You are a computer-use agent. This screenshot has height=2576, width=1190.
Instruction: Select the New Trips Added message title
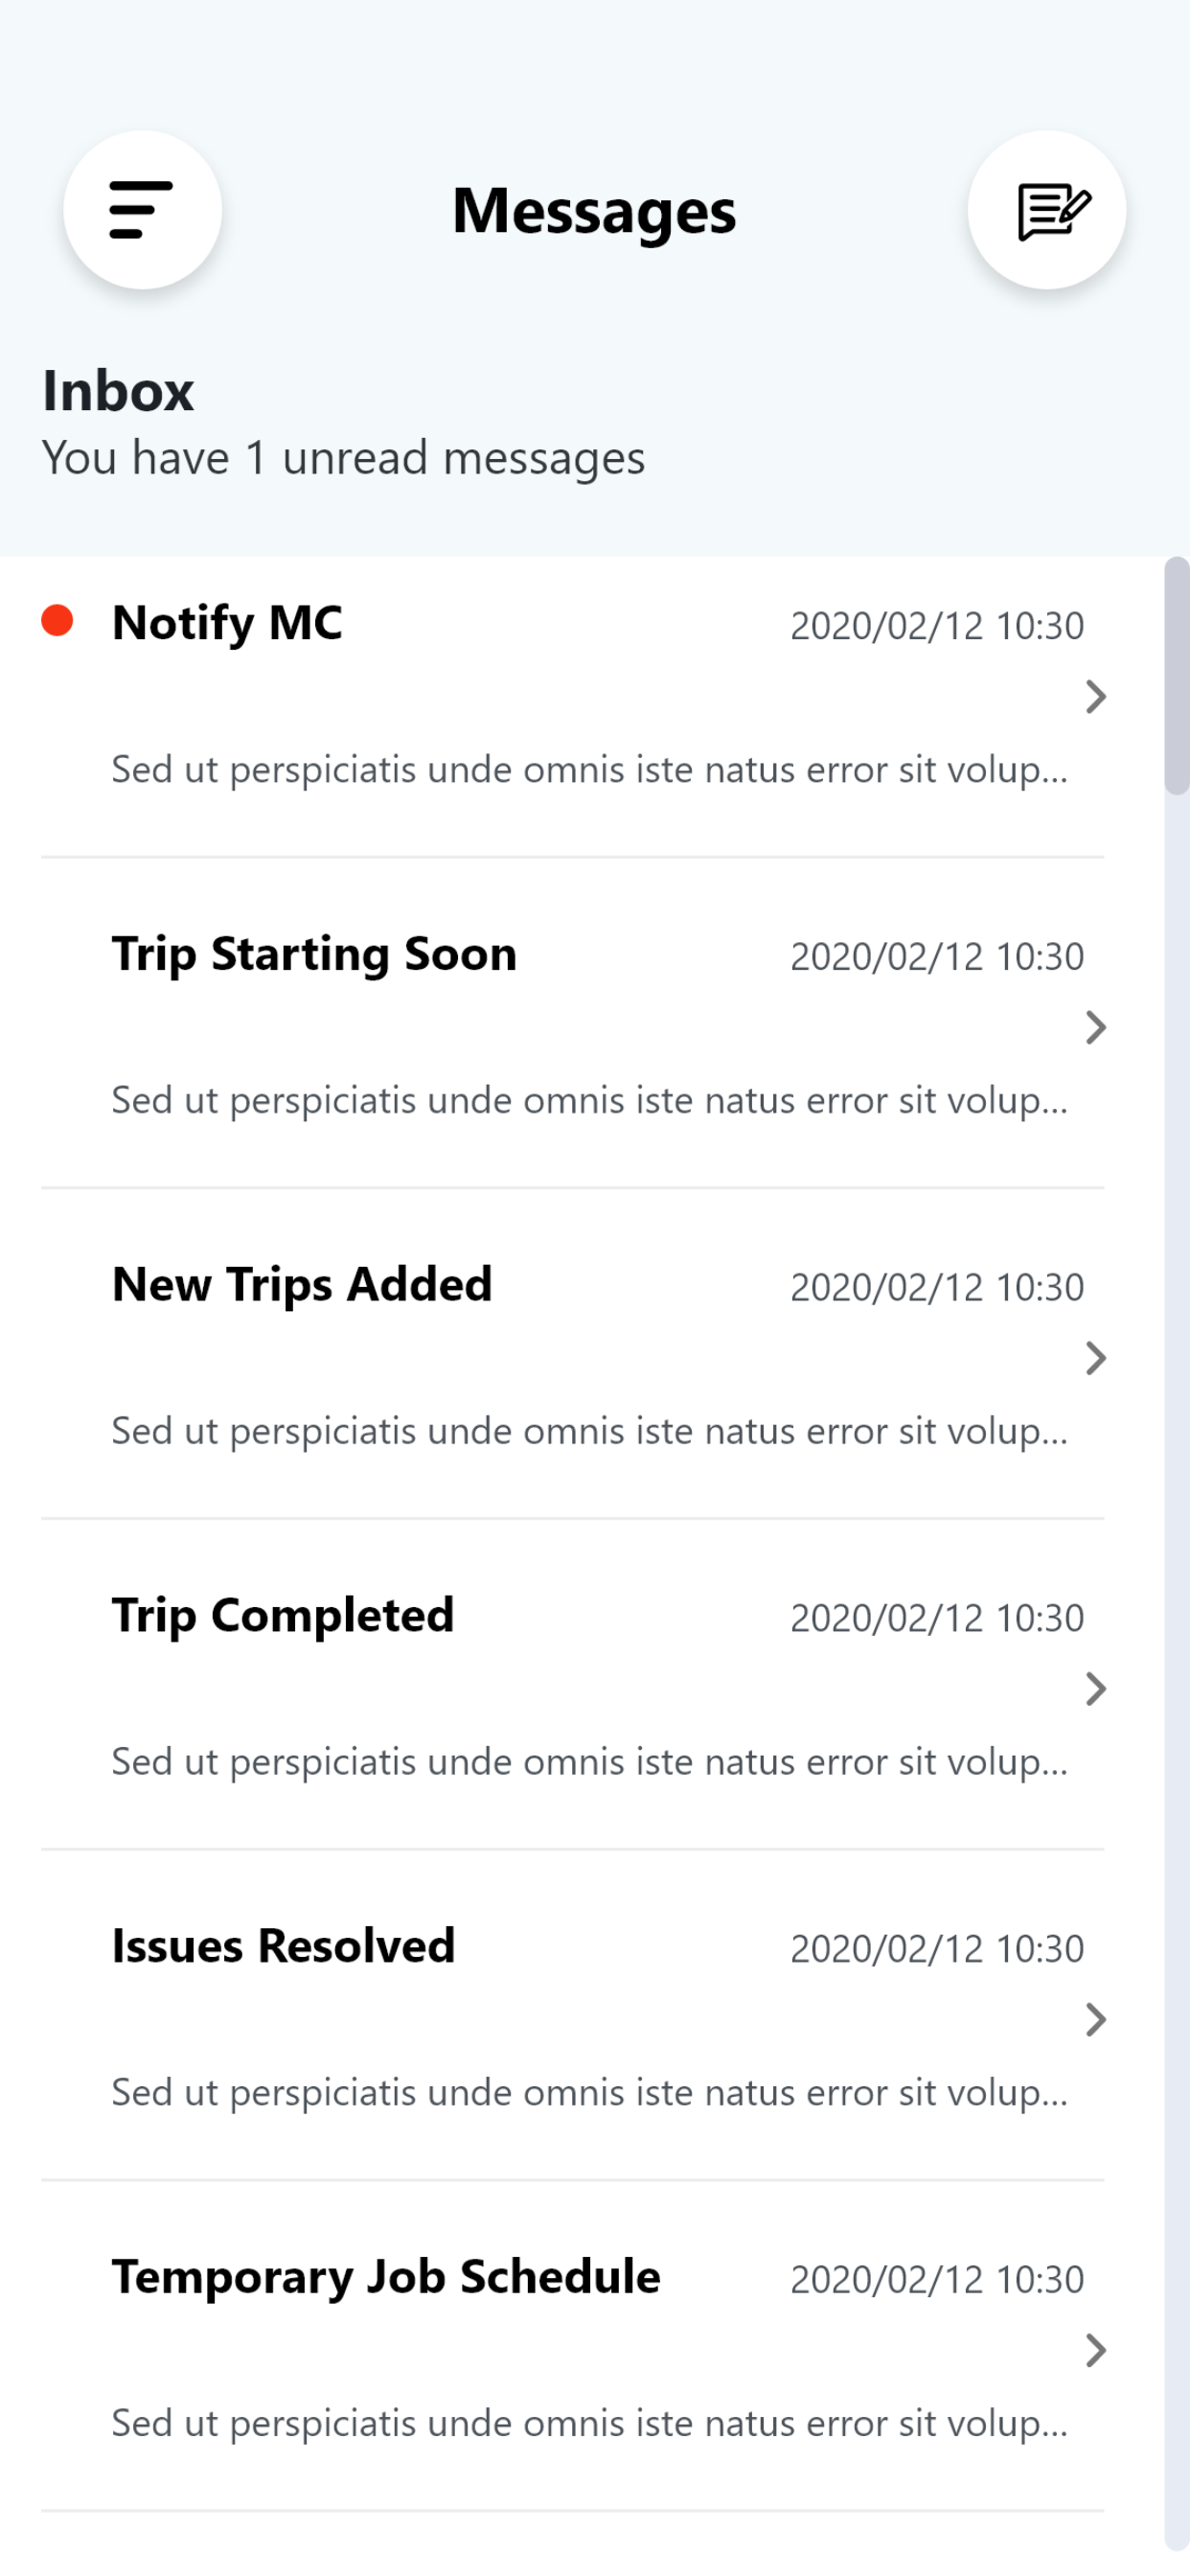coord(302,1285)
